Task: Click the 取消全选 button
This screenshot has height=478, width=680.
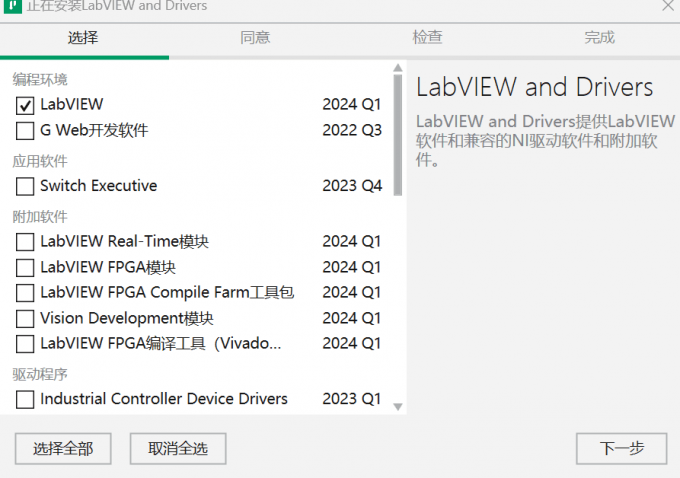Action: [x=178, y=449]
